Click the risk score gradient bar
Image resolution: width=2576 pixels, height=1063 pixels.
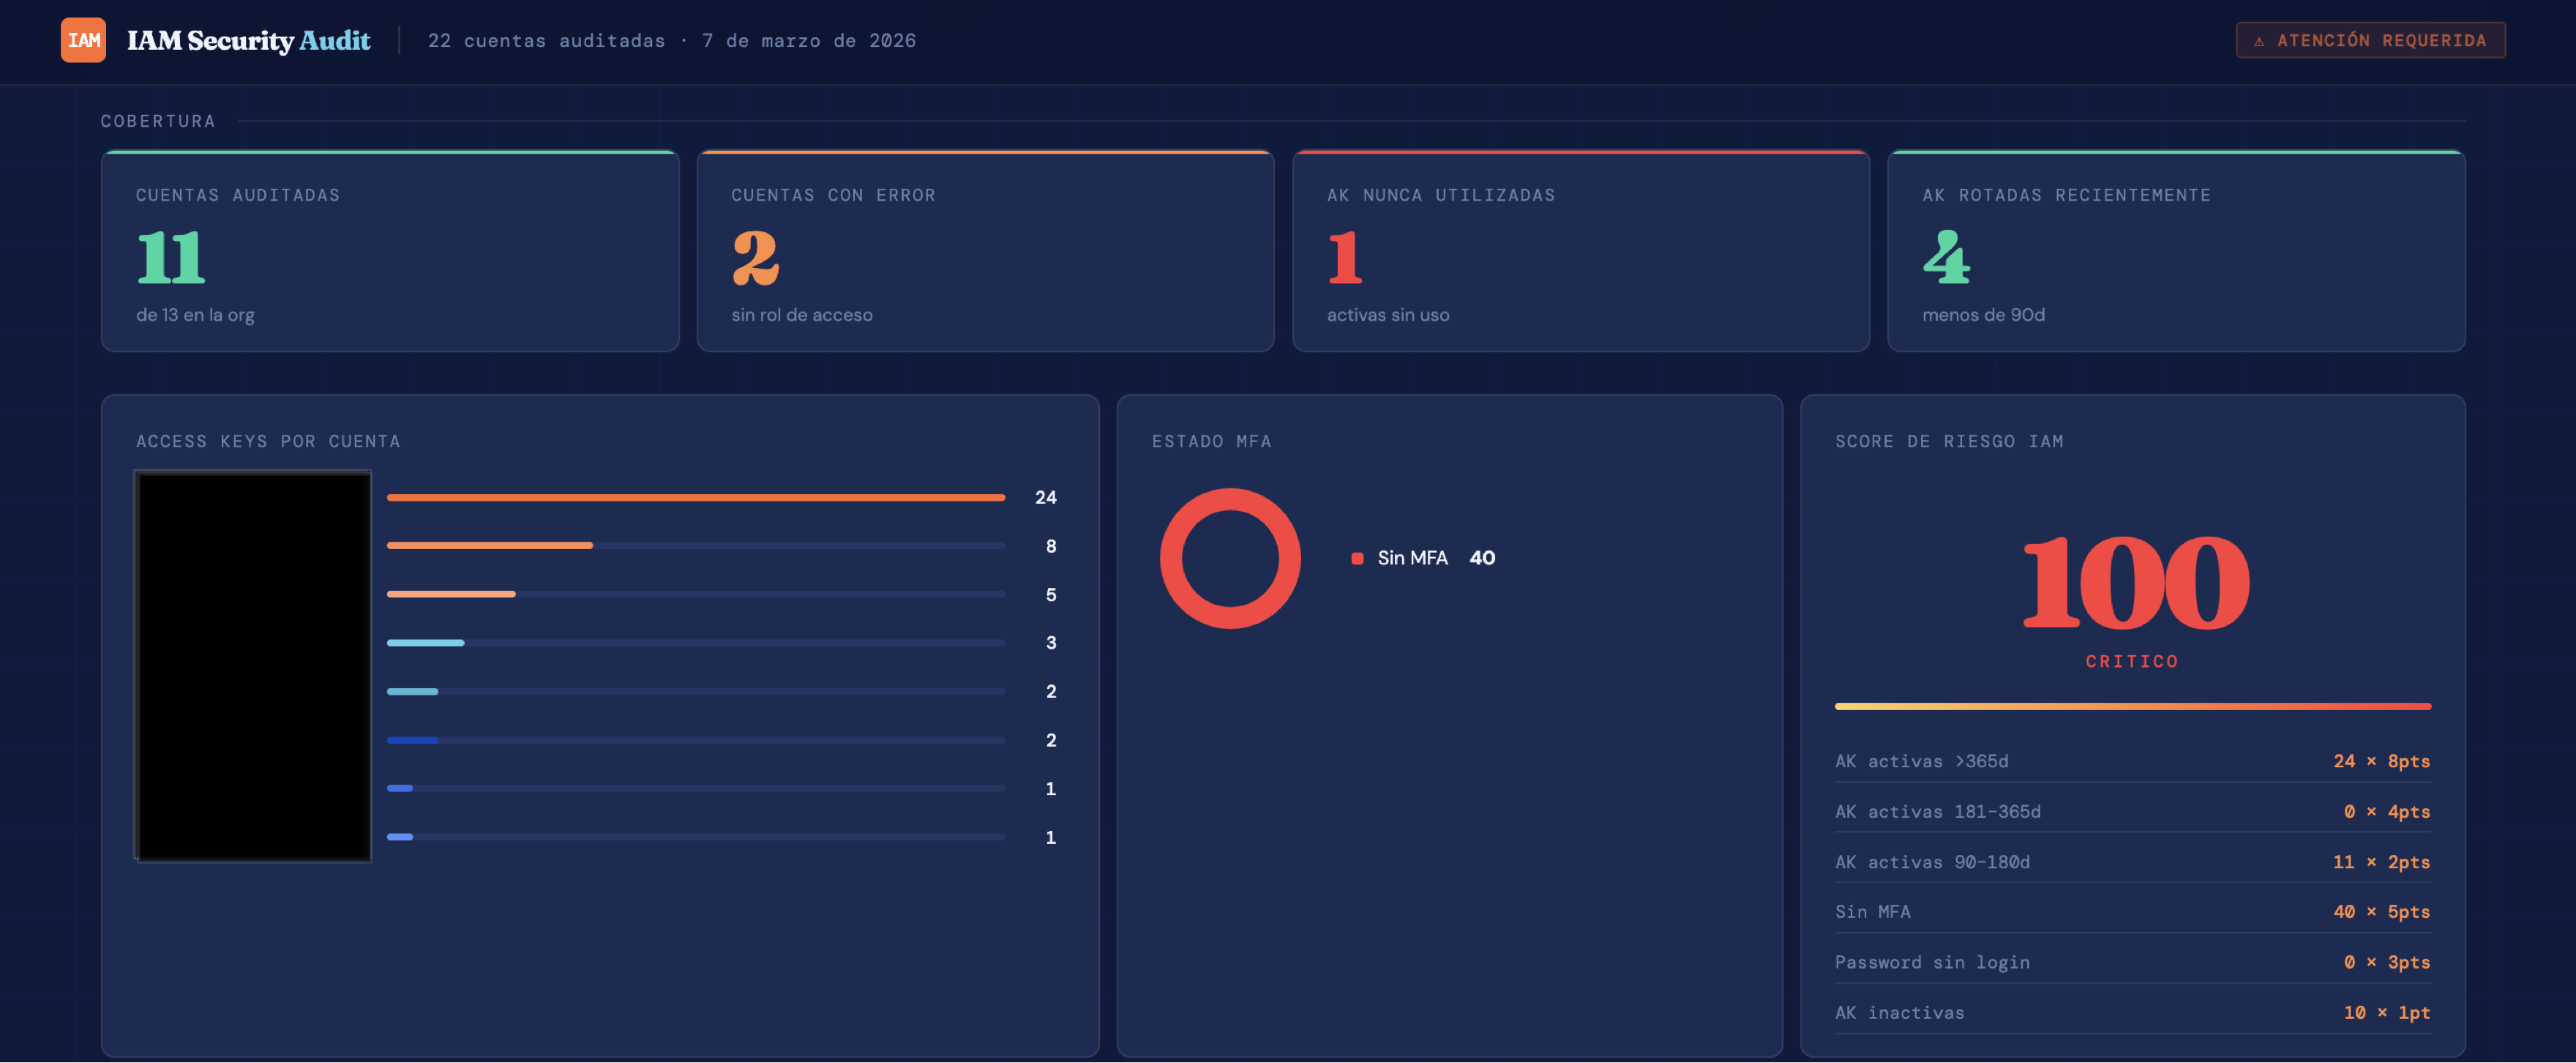pos(2132,706)
